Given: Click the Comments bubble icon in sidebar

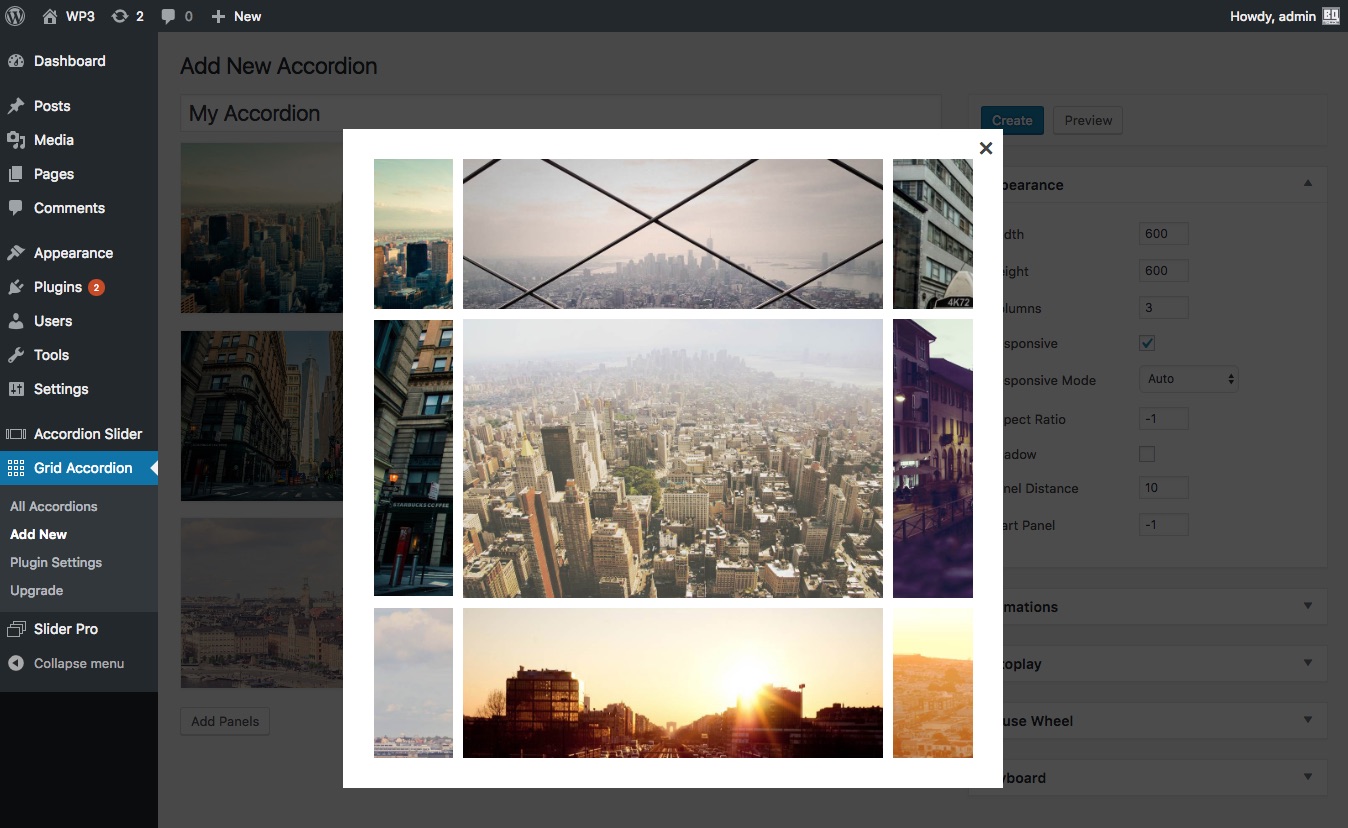Looking at the screenshot, I should (x=15, y=208).
